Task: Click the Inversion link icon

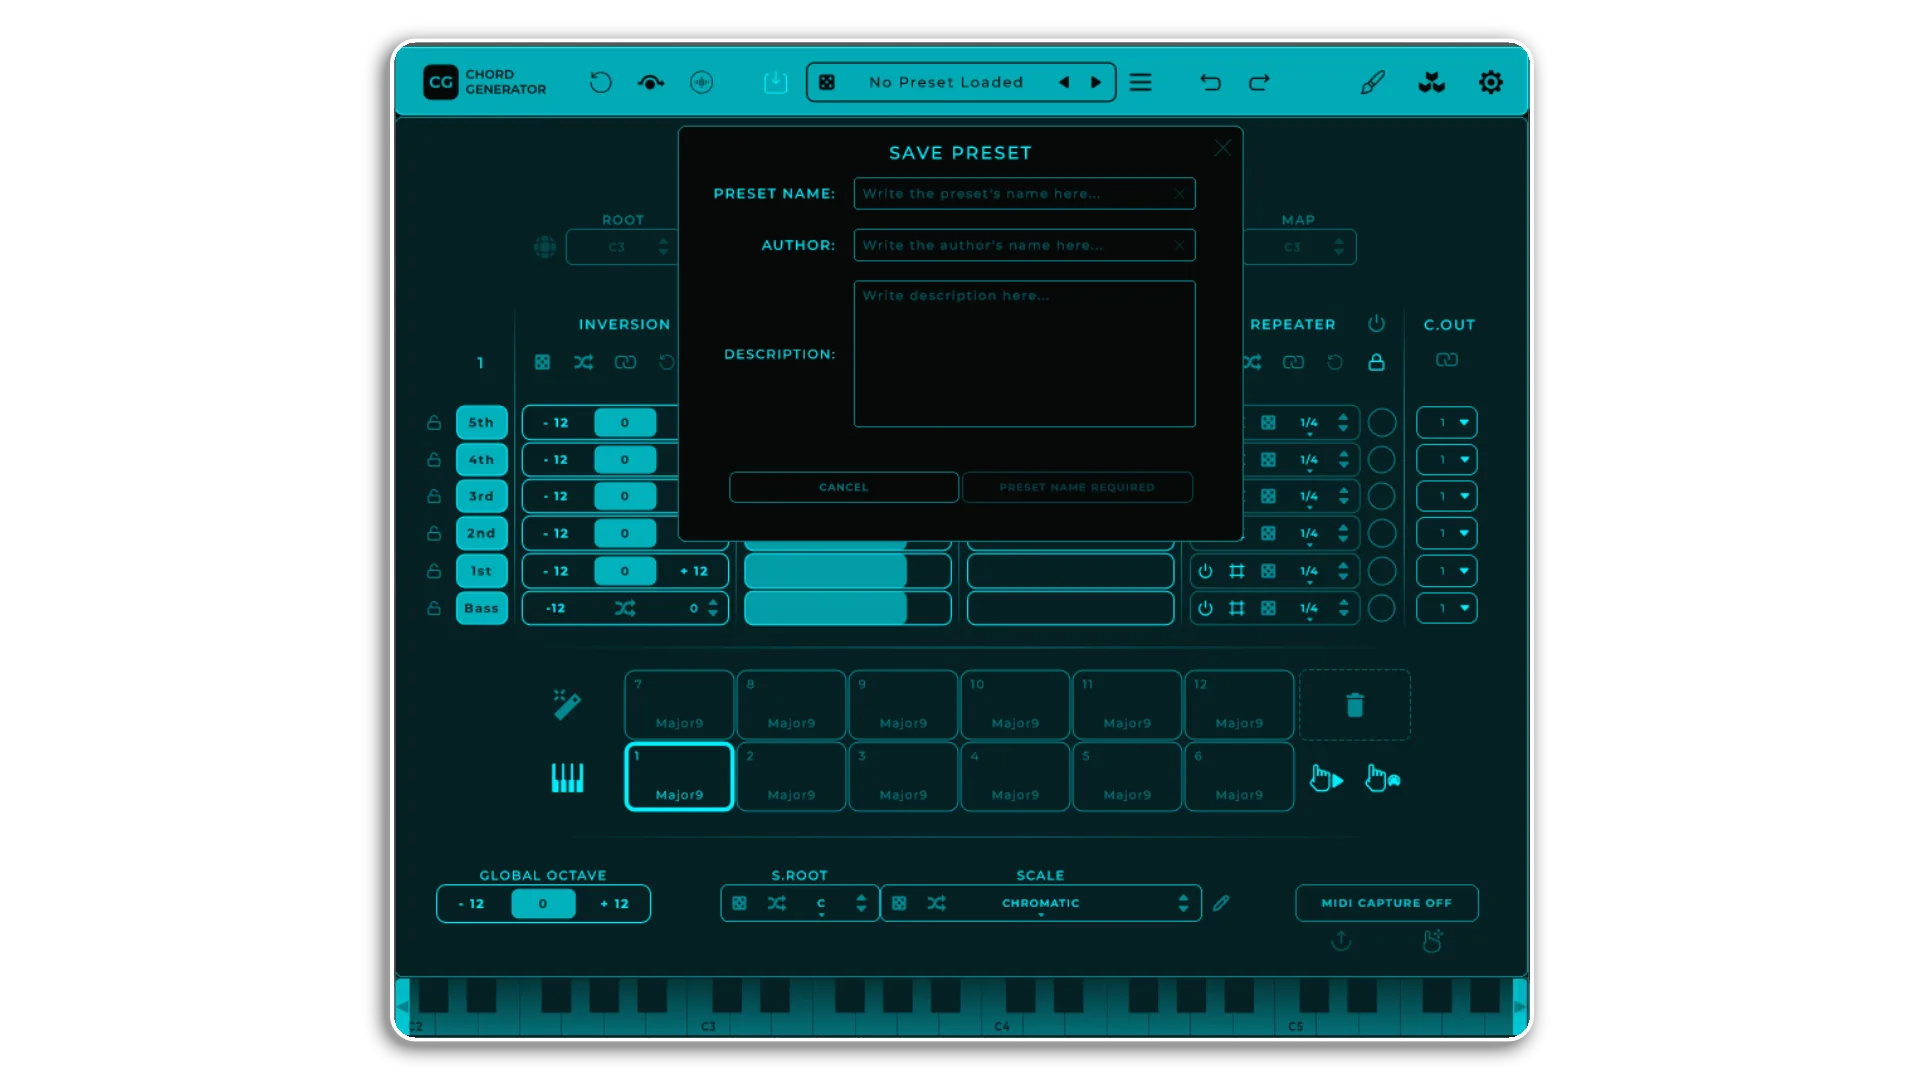Action: point(626,362)
